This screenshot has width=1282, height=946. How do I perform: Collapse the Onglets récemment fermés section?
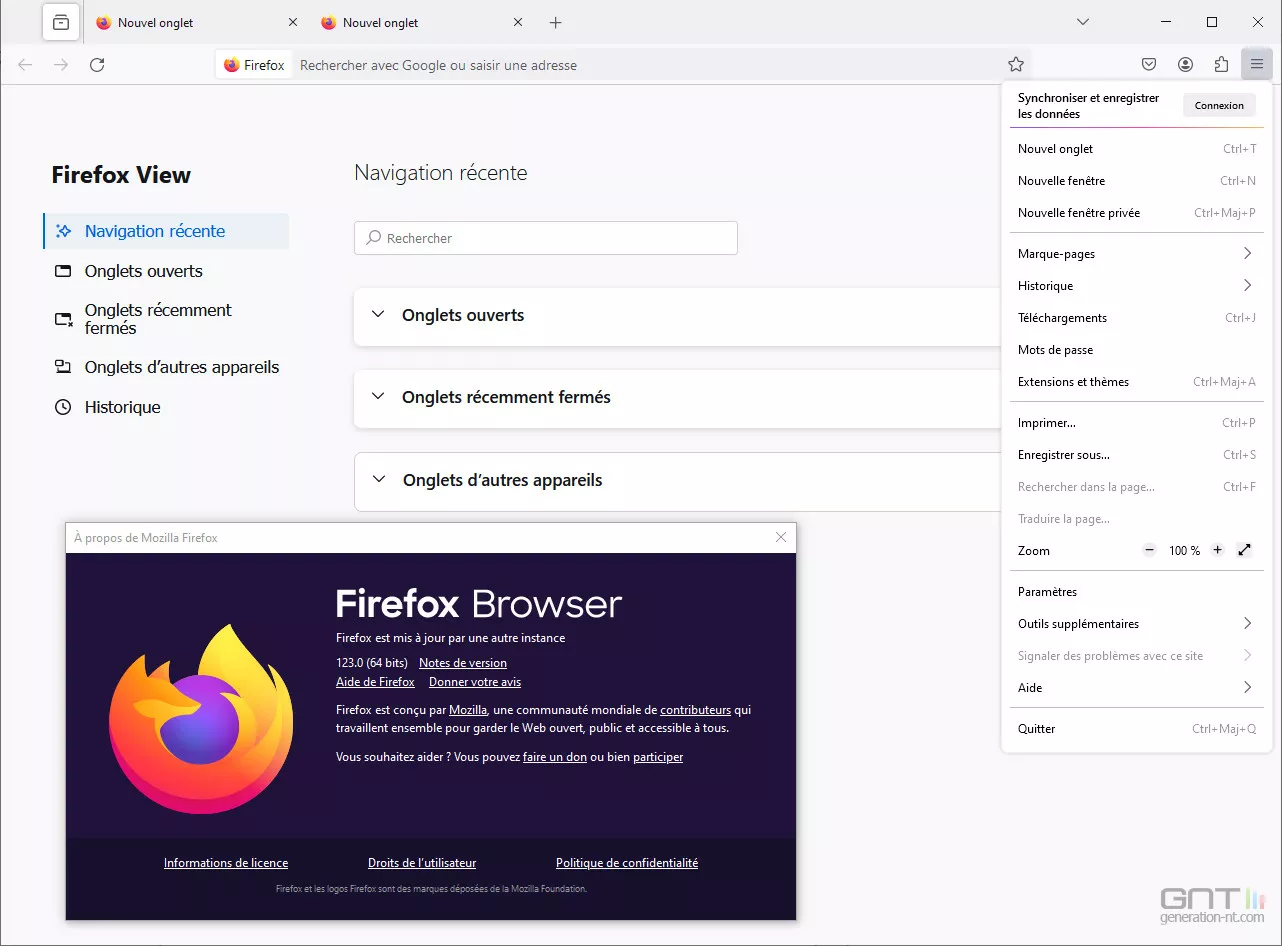378,397
